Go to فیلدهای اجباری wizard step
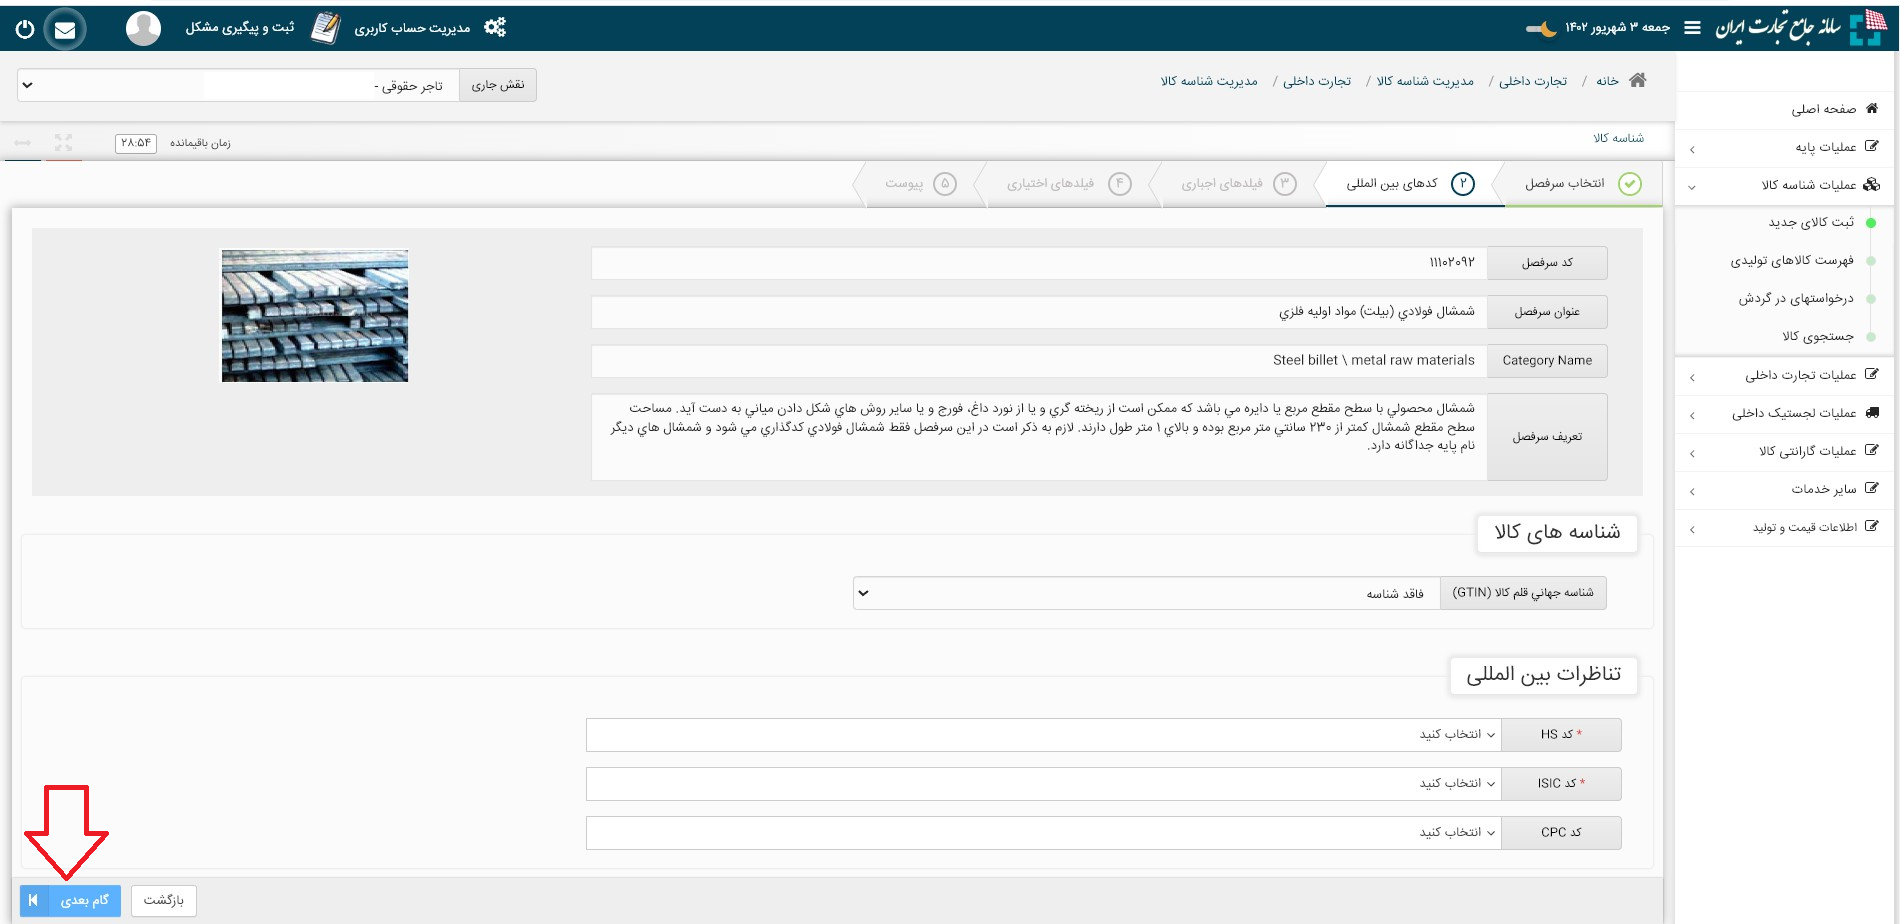Screen dimensions: 1900x924 pos(1238,184)
